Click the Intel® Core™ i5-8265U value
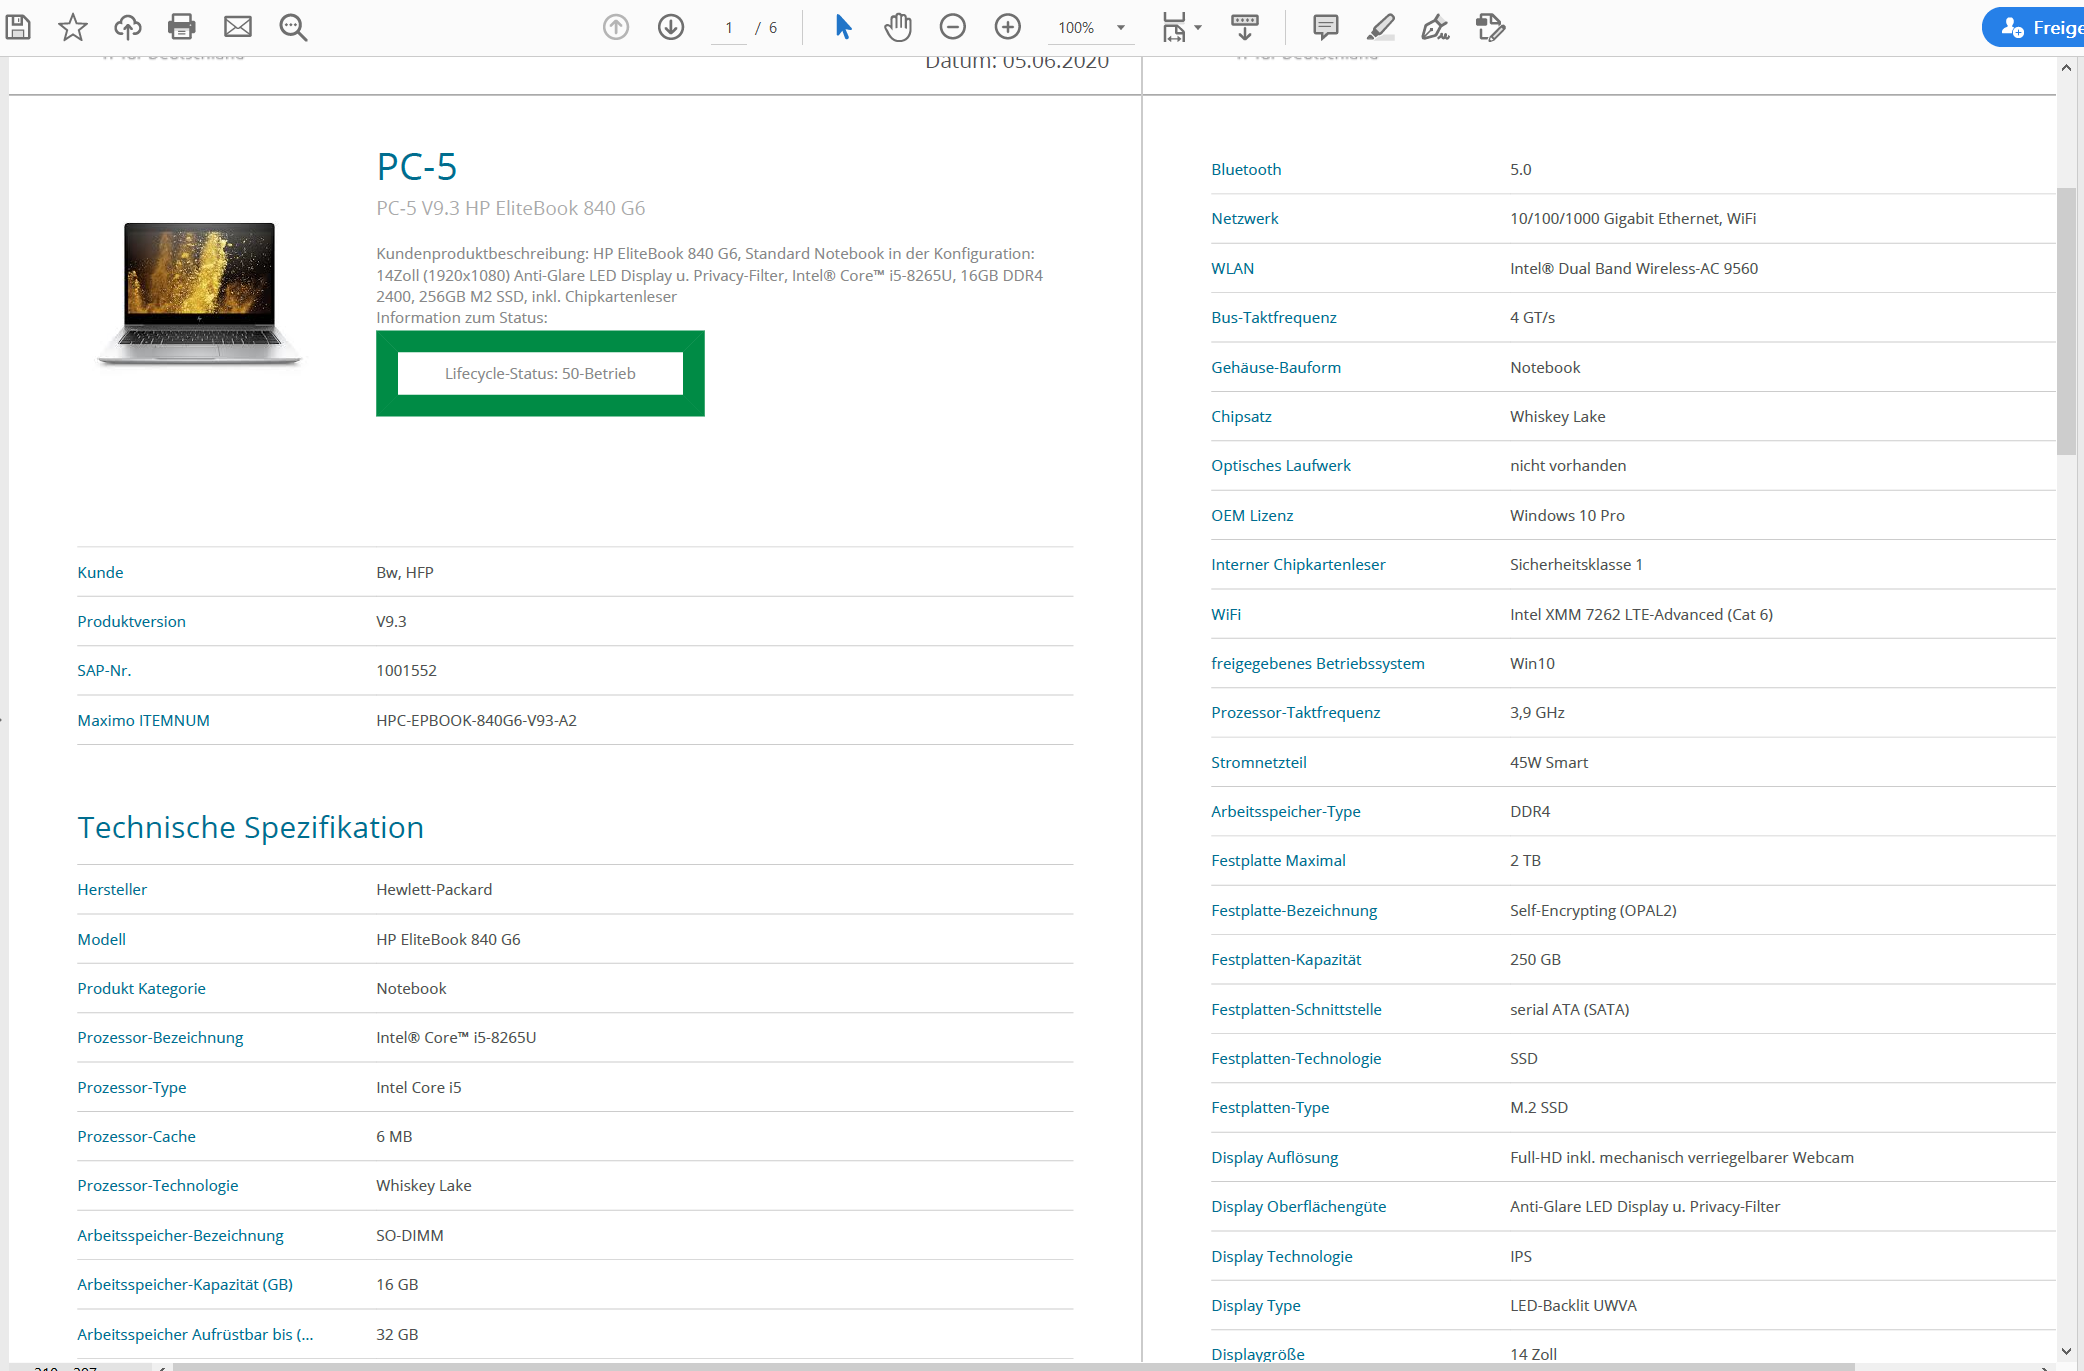Viewport: 2084px width, 1371px height. 456,1037
